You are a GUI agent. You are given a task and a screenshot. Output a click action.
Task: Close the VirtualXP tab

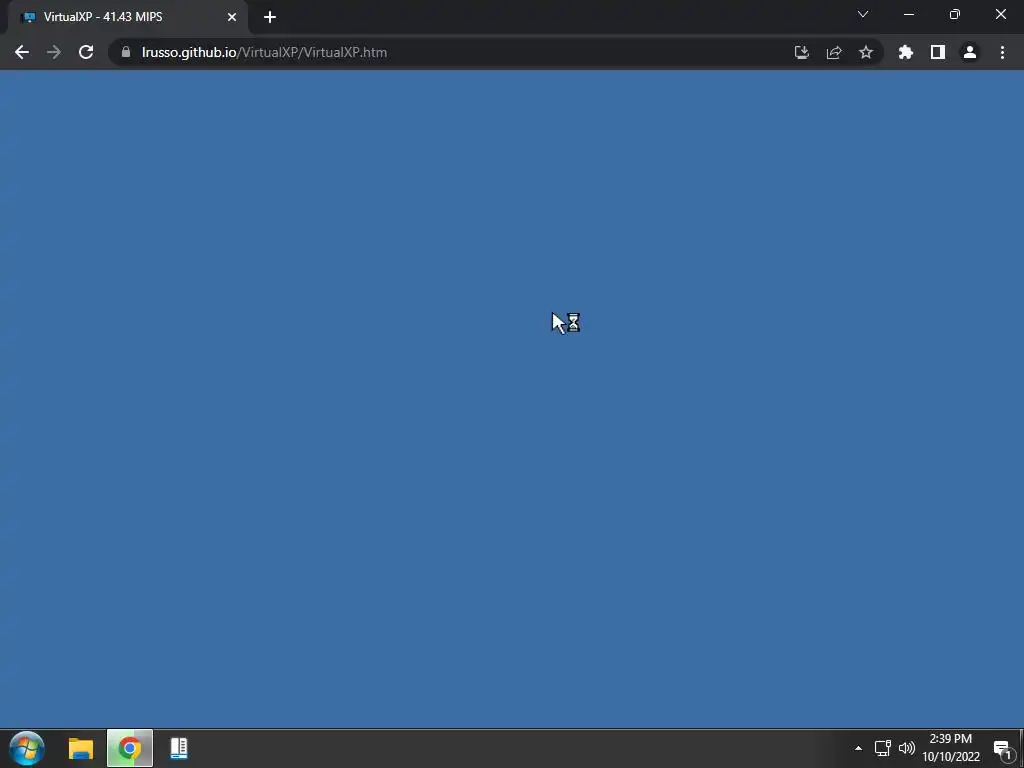coord(232,17)
